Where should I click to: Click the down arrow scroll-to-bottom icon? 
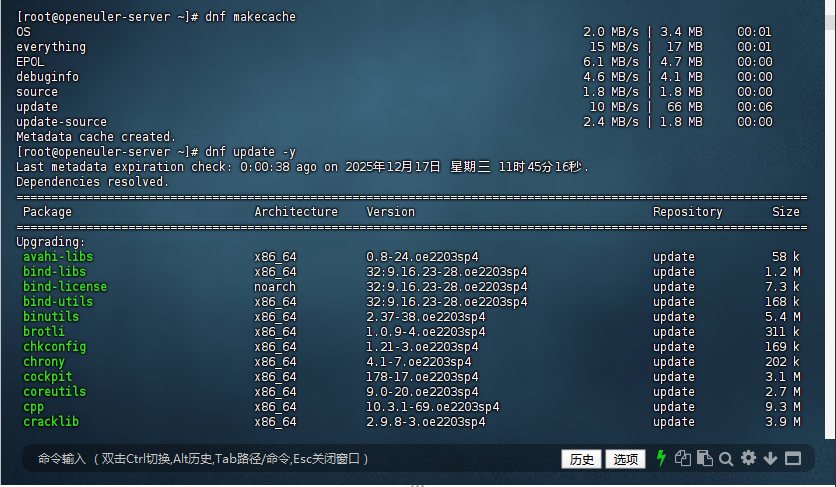click(770, 458)
